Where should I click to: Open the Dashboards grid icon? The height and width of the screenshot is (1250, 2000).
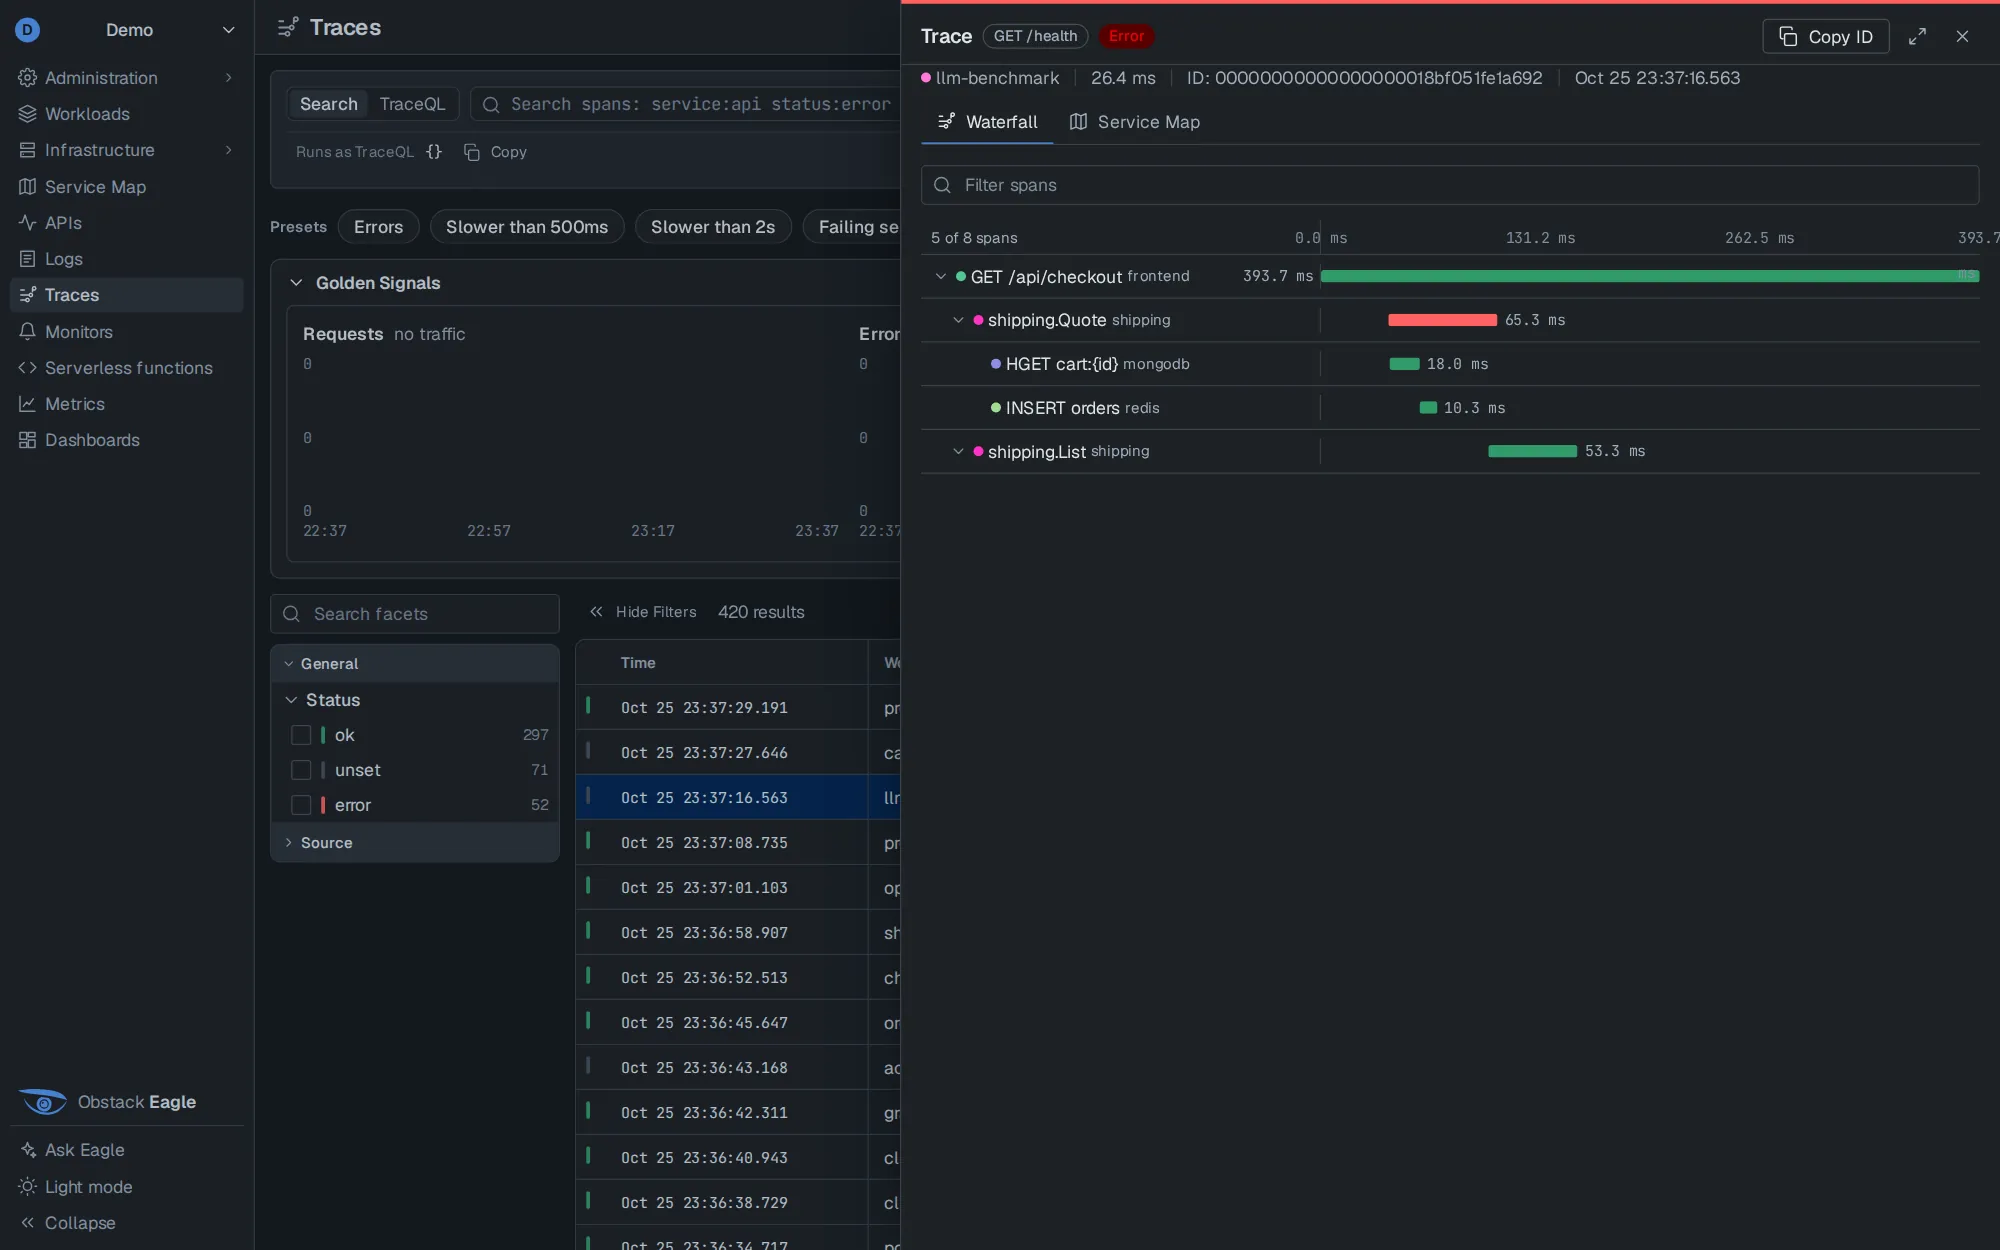click(x=27, y=440)
